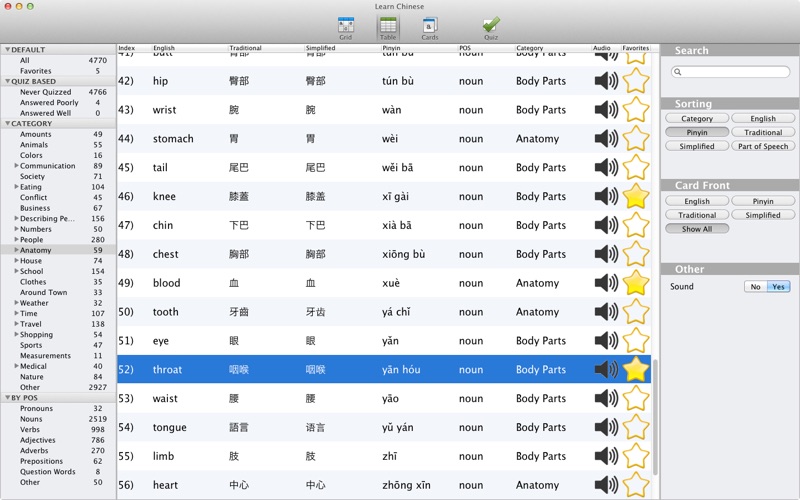Sort words by English button
The image size is (800, 500).
click(x=763, y=118)
